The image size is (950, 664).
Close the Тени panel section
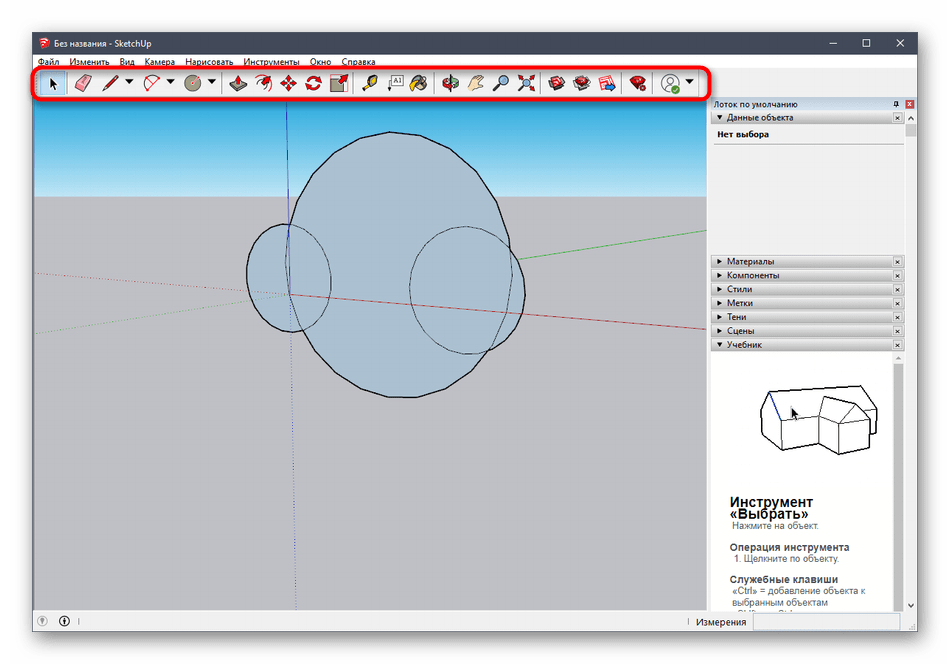point(897,317)
